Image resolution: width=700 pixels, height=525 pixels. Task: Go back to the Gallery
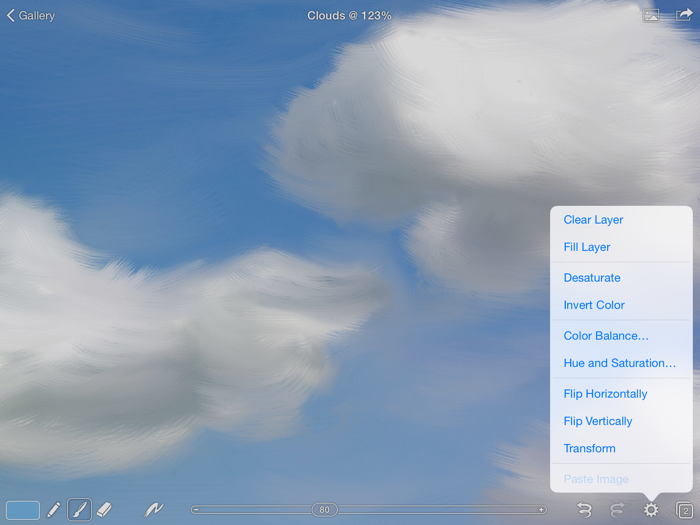pos(30,16)
